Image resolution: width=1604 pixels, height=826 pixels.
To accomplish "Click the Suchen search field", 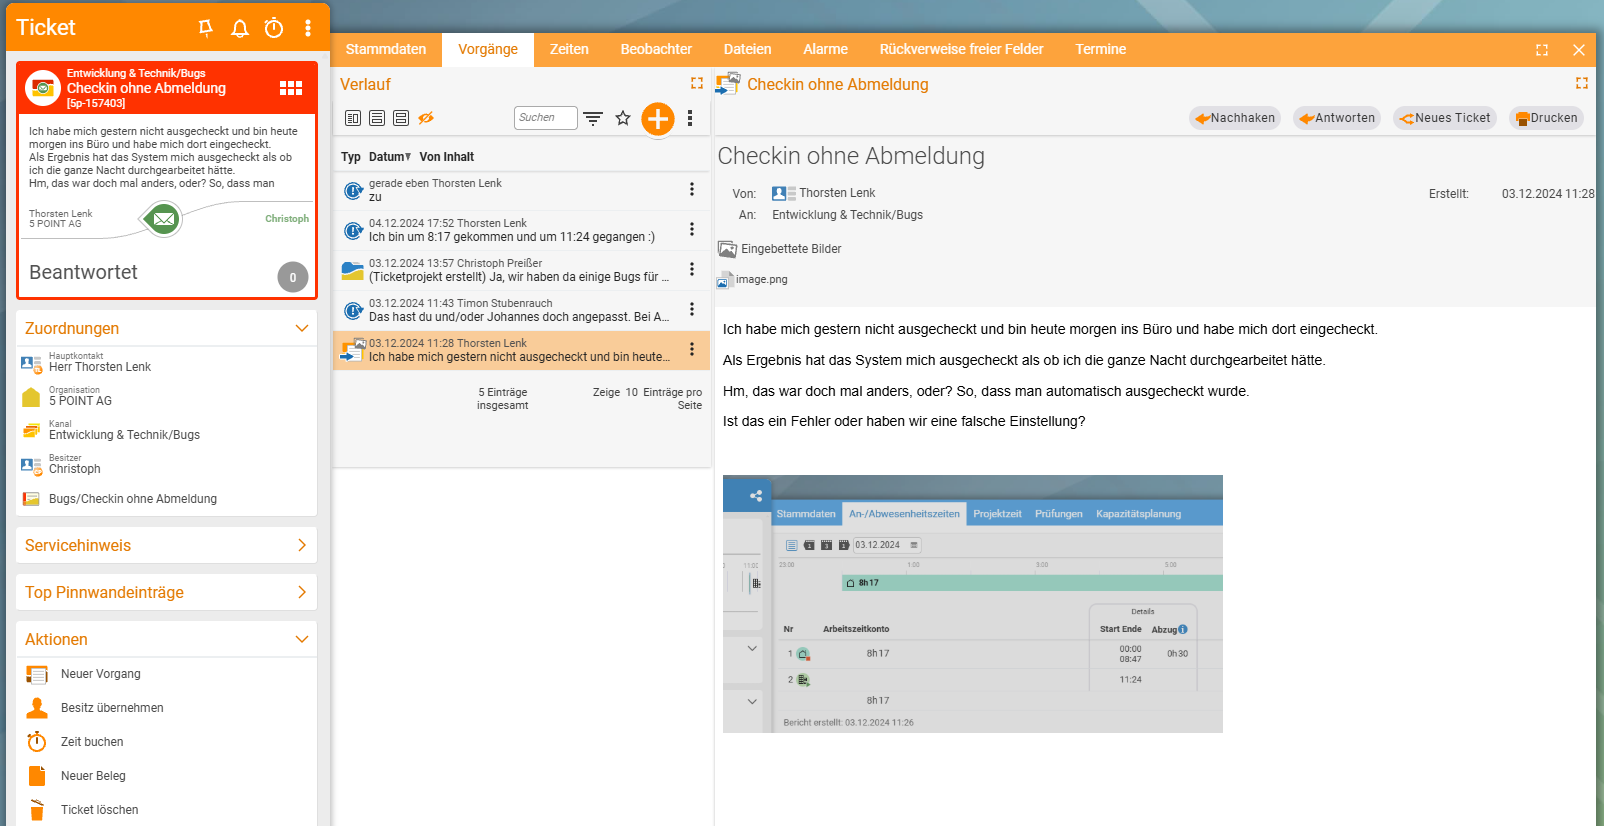I will pos(545,118).
